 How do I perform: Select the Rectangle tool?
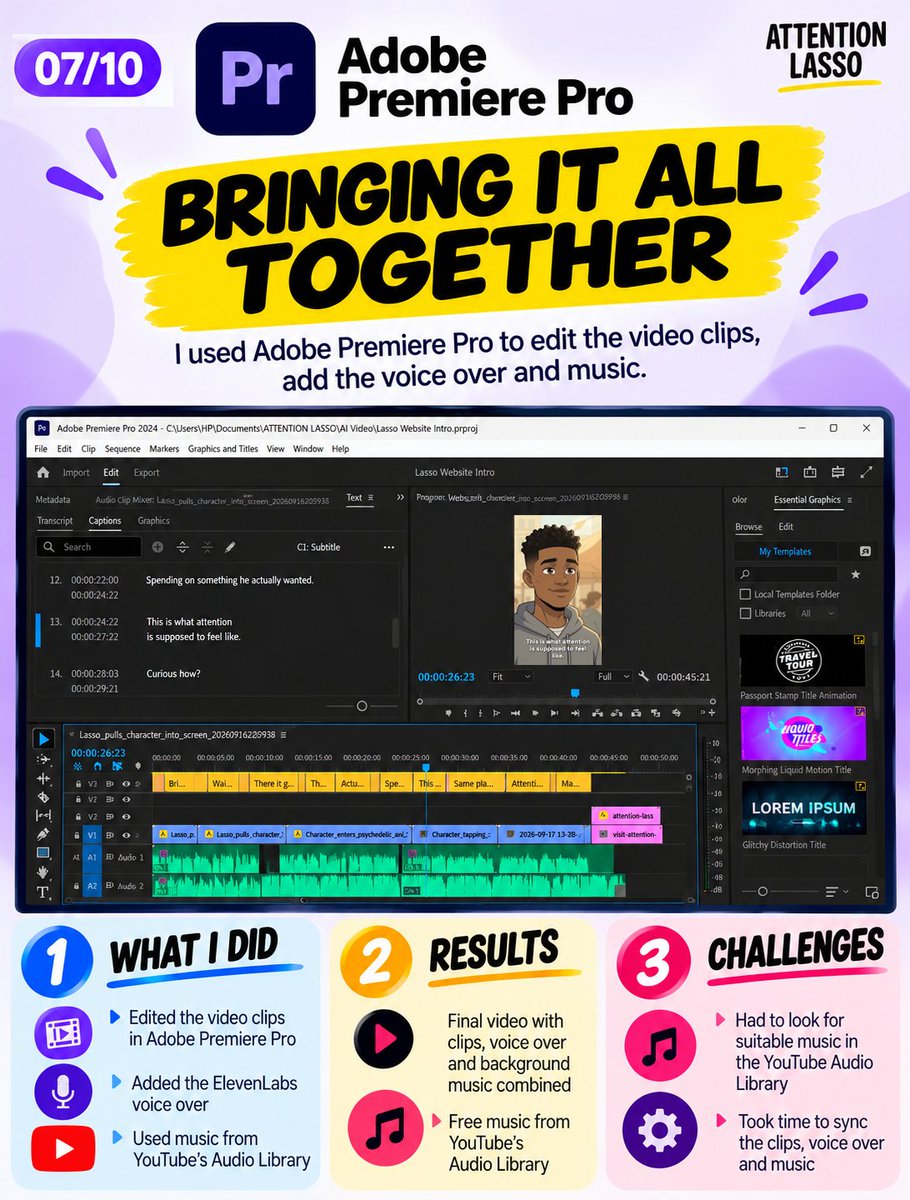(x=43, y=853)
